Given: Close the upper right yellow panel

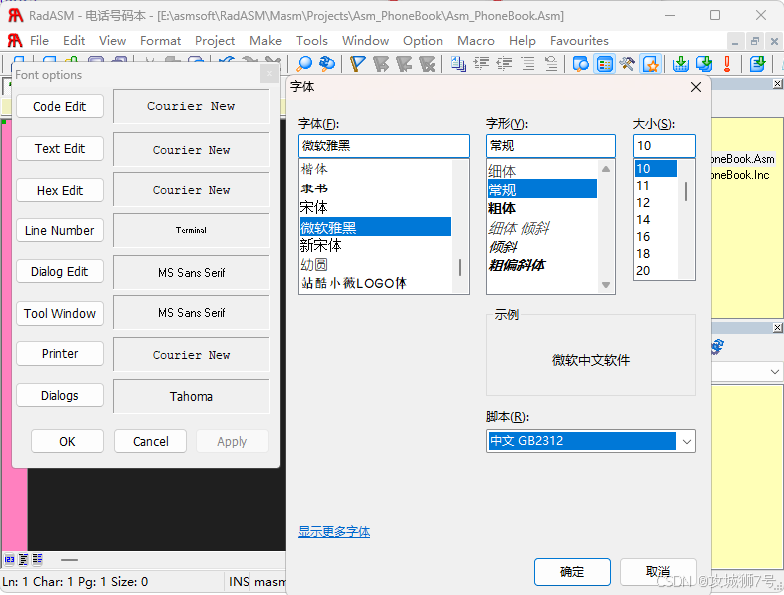Looking at the screenshot, I should 778,84.
